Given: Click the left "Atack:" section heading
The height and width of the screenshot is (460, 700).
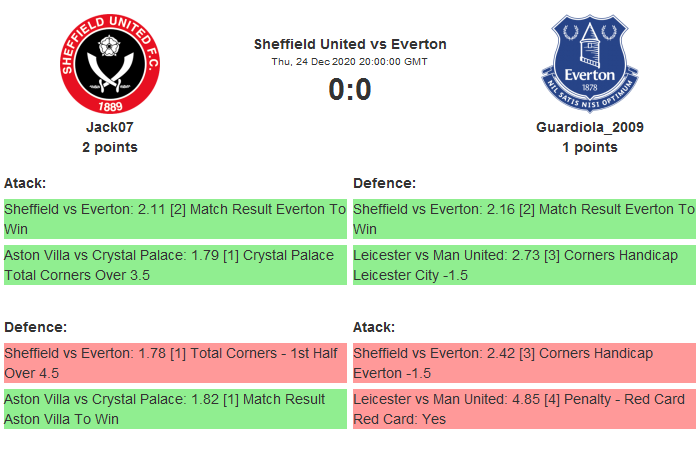Looking at the screenshot, I should coord(25,183).
